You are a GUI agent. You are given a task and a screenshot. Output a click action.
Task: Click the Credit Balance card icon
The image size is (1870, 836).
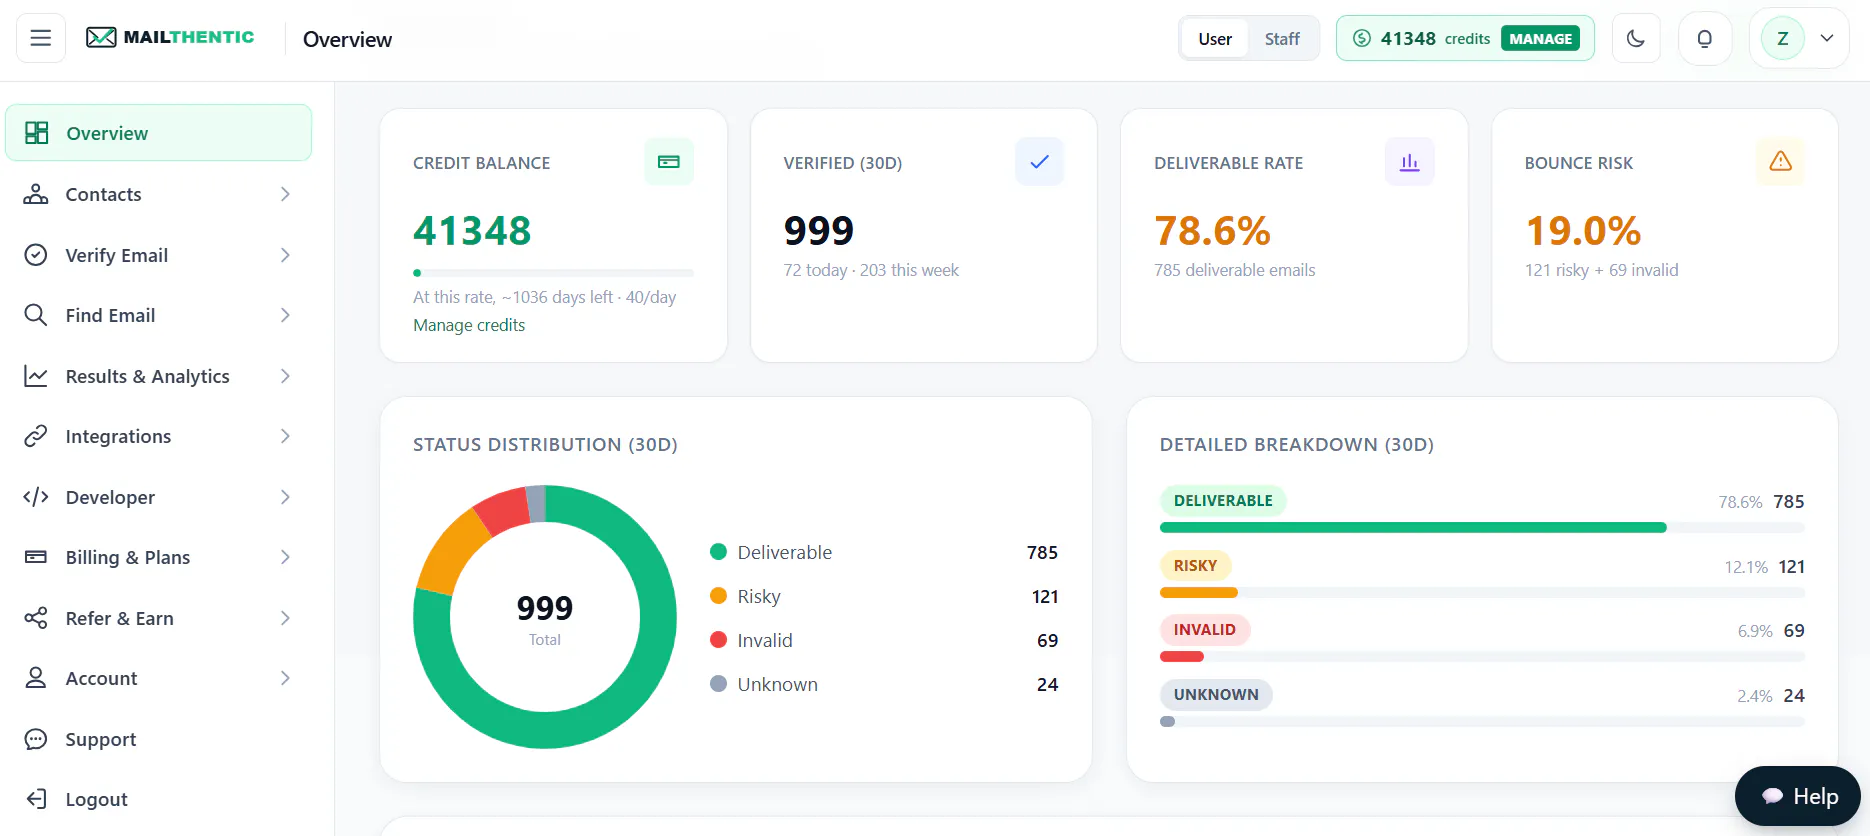[x=669, y=162]
